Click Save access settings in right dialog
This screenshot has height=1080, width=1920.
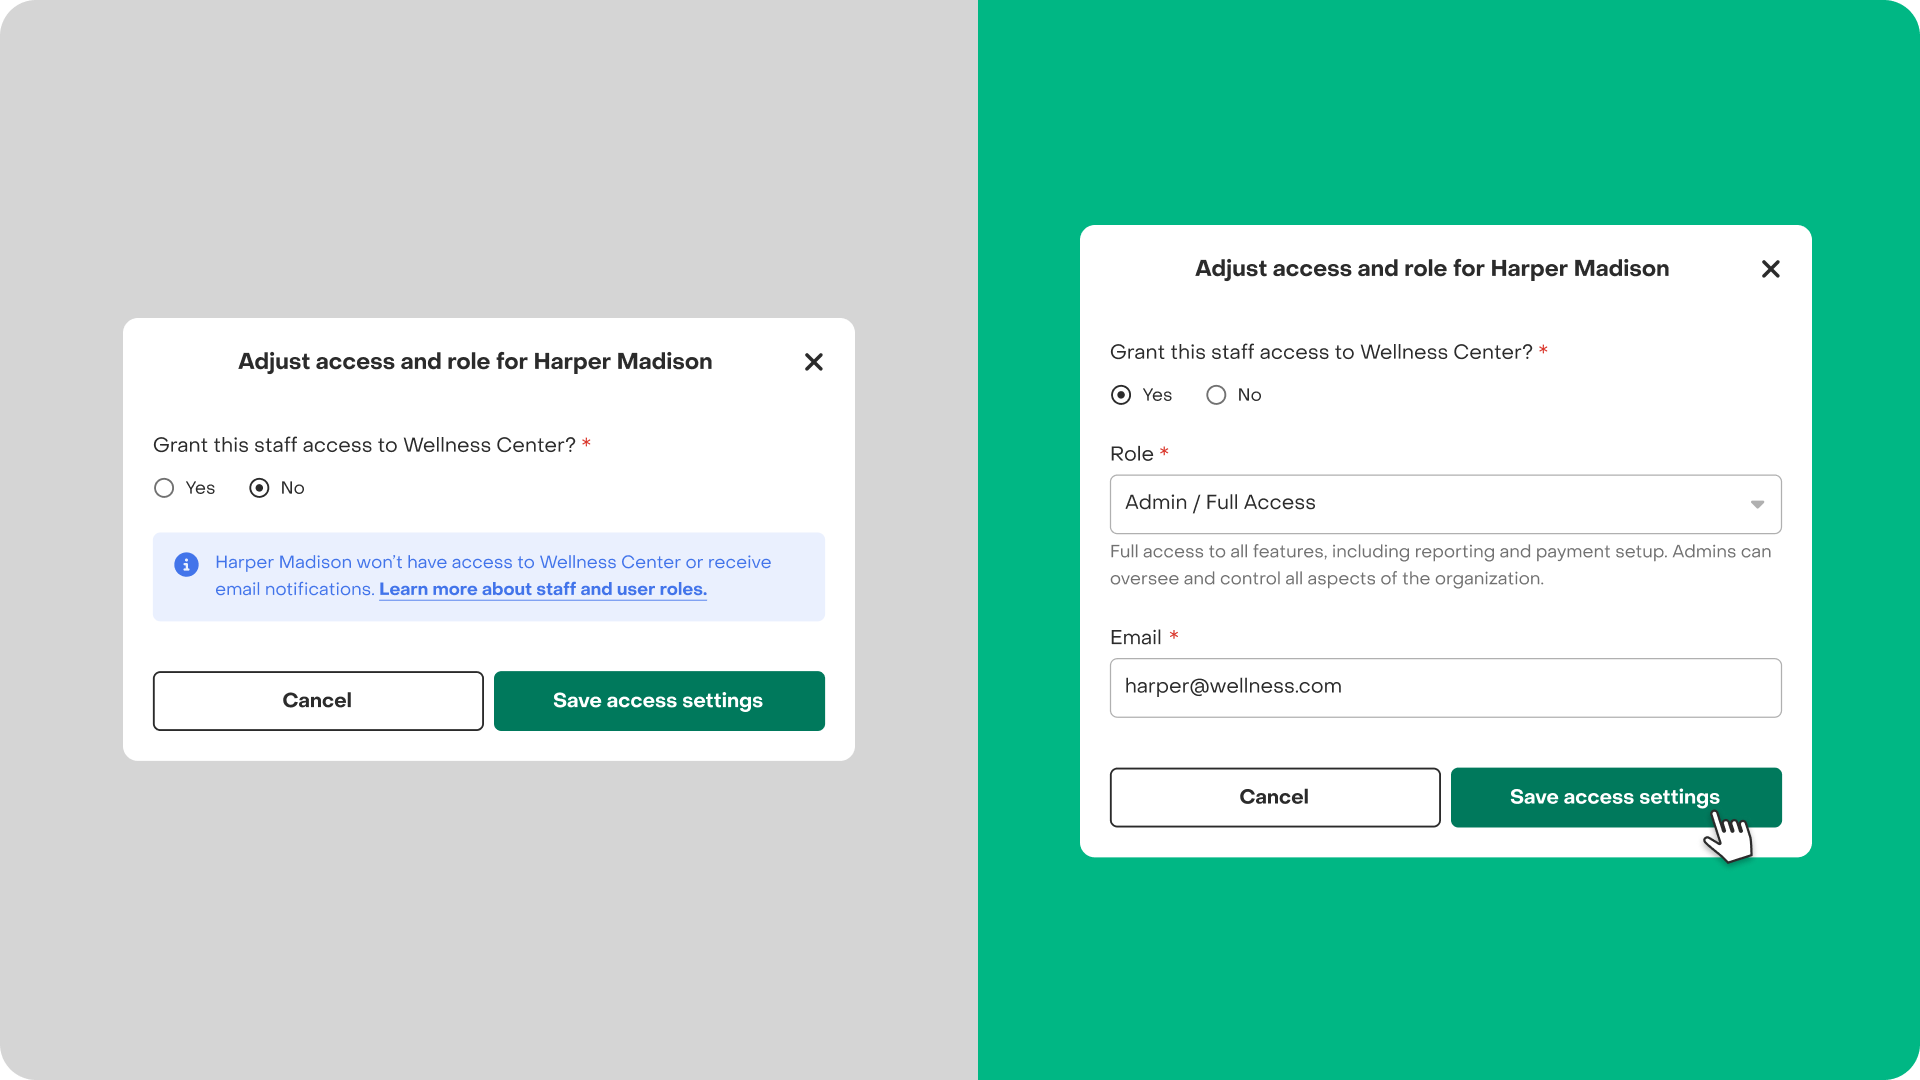(1614, 797)
